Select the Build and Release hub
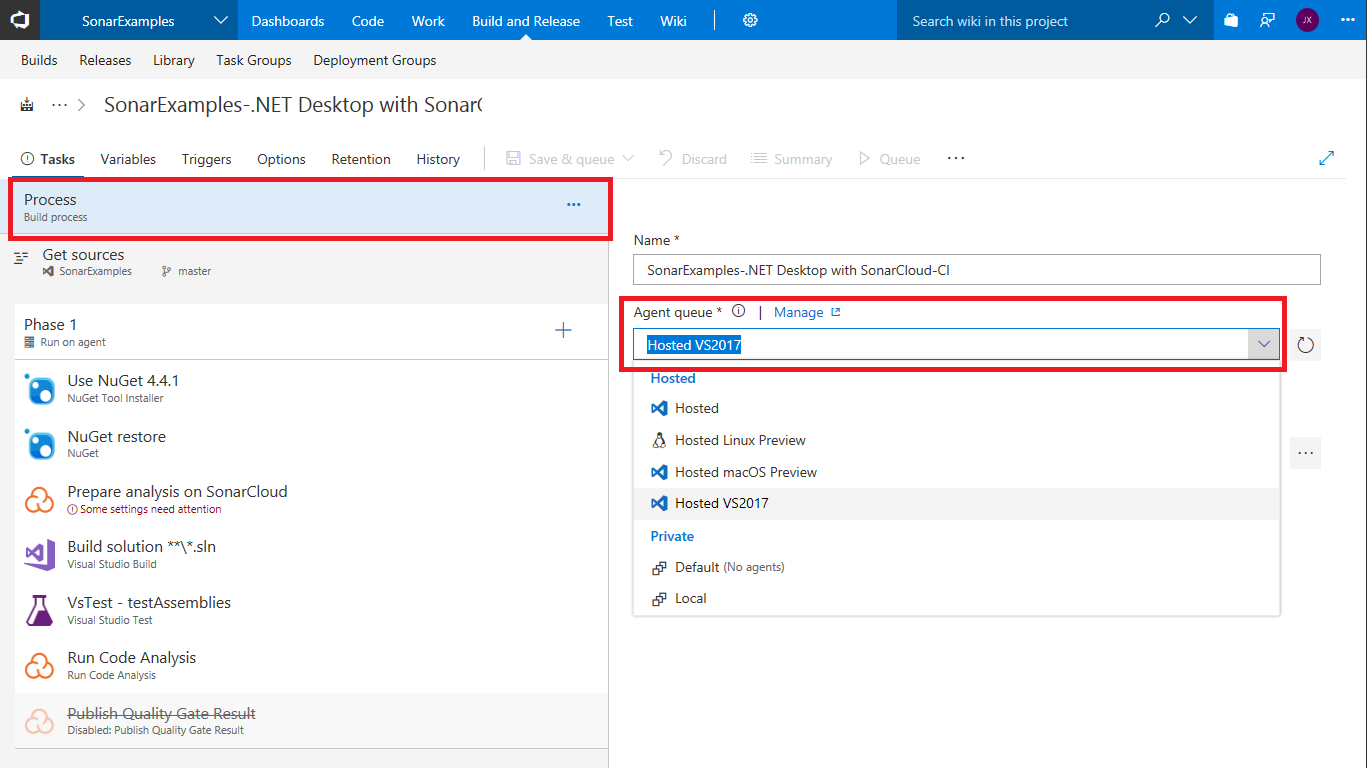This screenshot has height=768, width=1367. 526,21
